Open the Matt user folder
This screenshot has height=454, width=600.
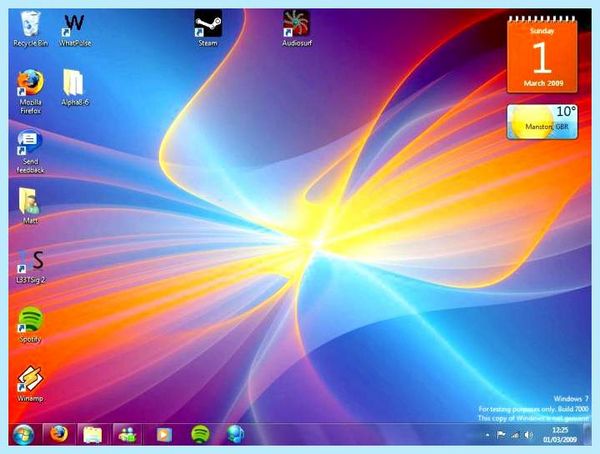pyautogui.click(x=30, y=206)
